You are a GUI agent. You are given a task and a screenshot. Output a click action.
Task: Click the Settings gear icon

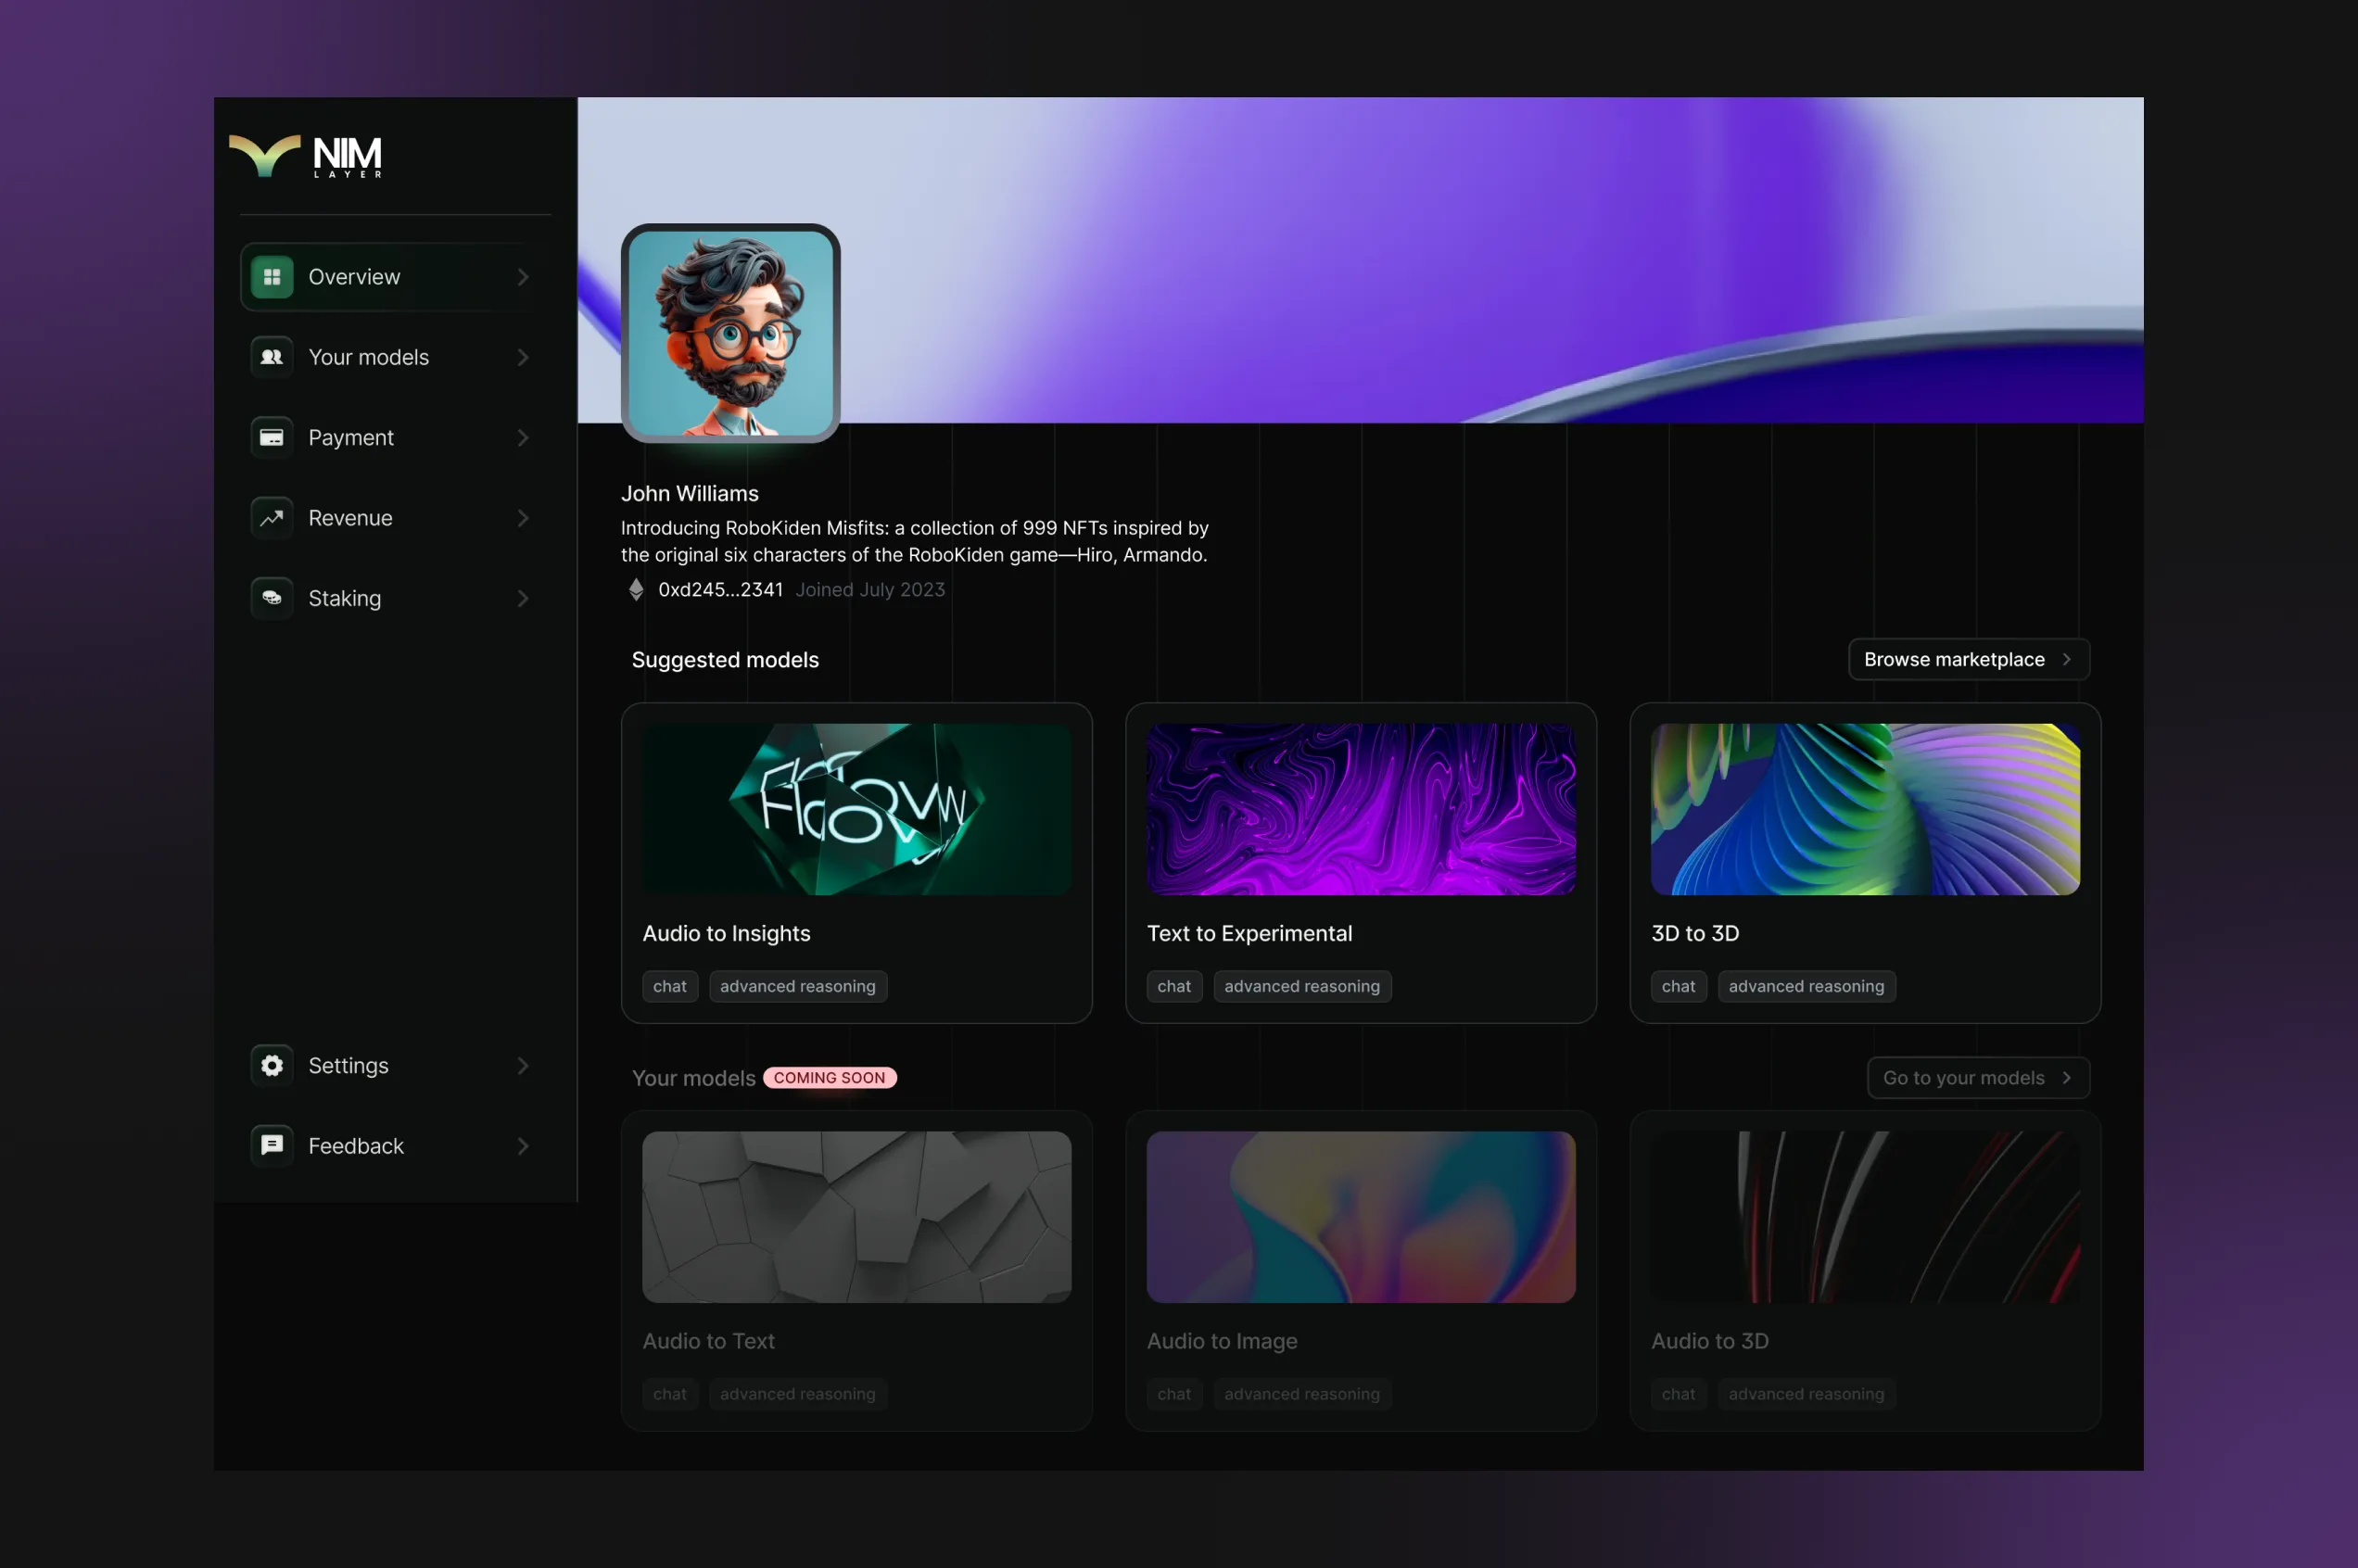click(272, 1065)
